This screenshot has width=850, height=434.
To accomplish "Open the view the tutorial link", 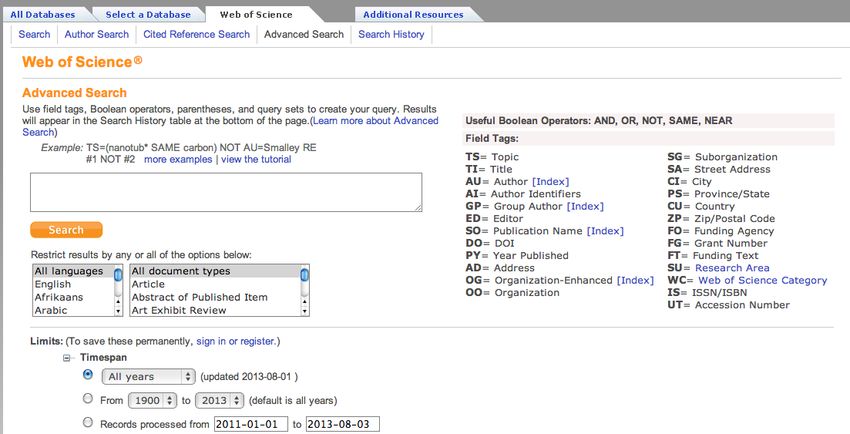I will 256,159.
